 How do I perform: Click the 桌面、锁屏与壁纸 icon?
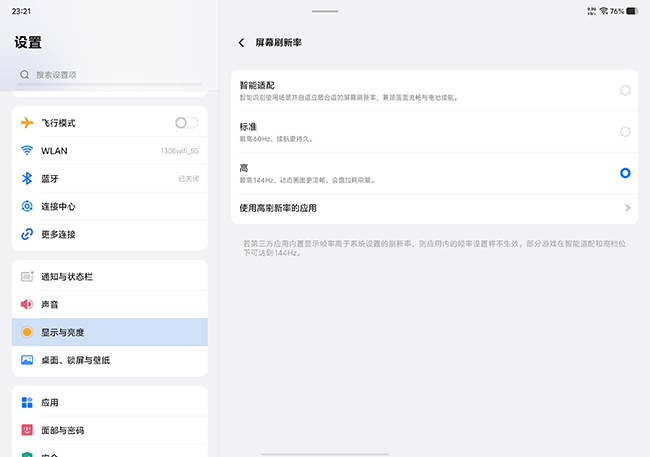(27, 360)
